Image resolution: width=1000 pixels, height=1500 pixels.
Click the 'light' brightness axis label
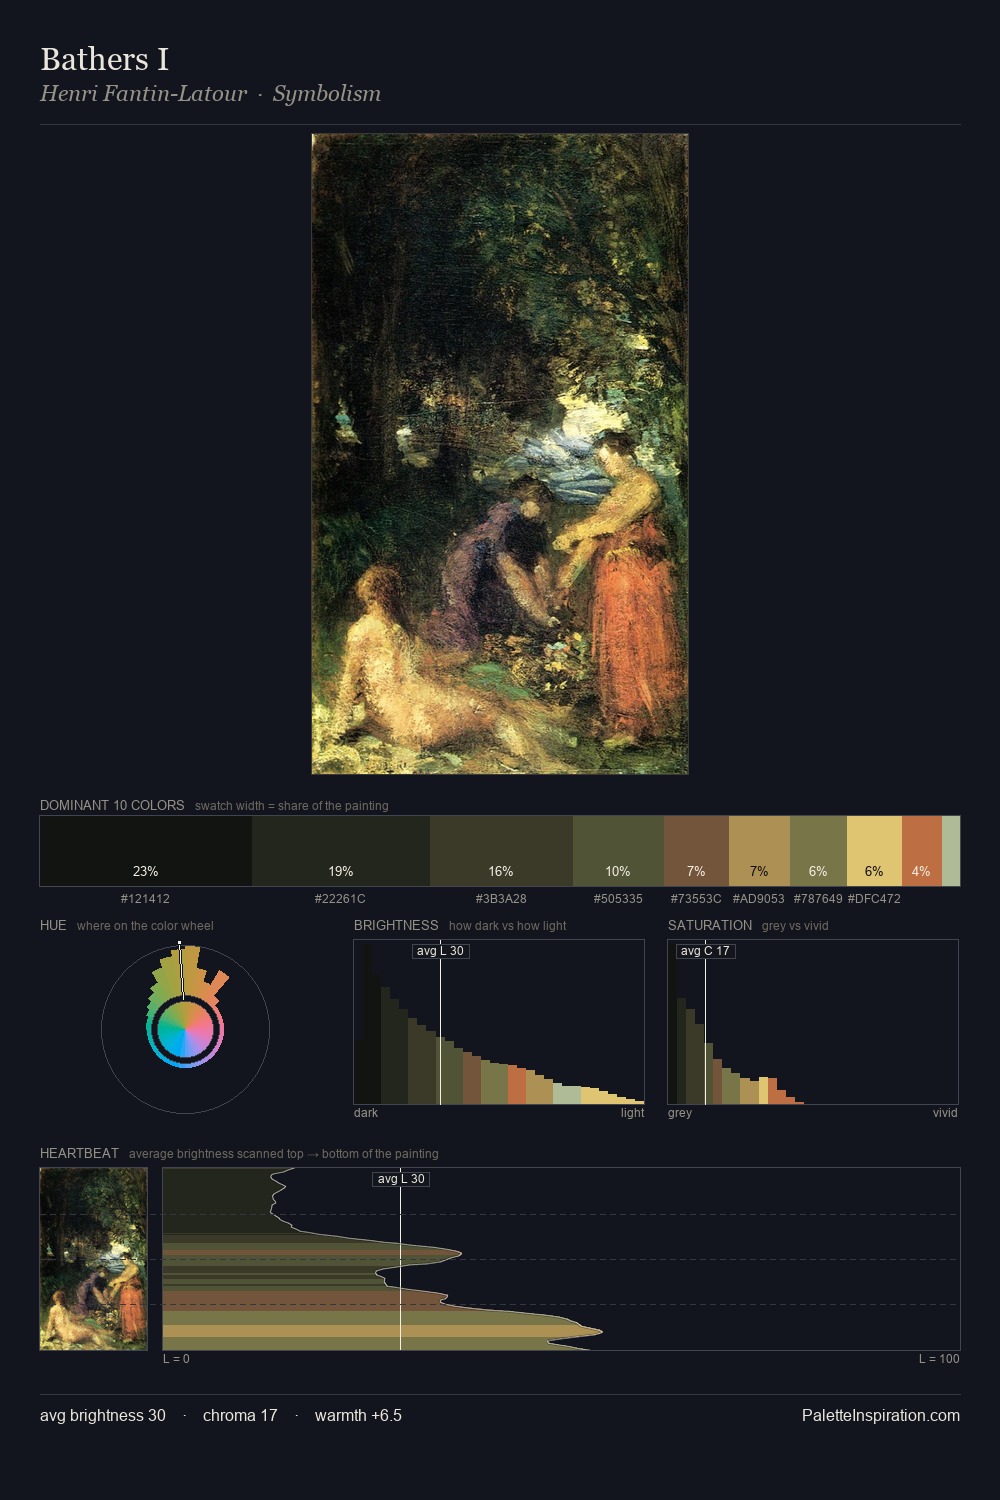tap(632, 1113)
